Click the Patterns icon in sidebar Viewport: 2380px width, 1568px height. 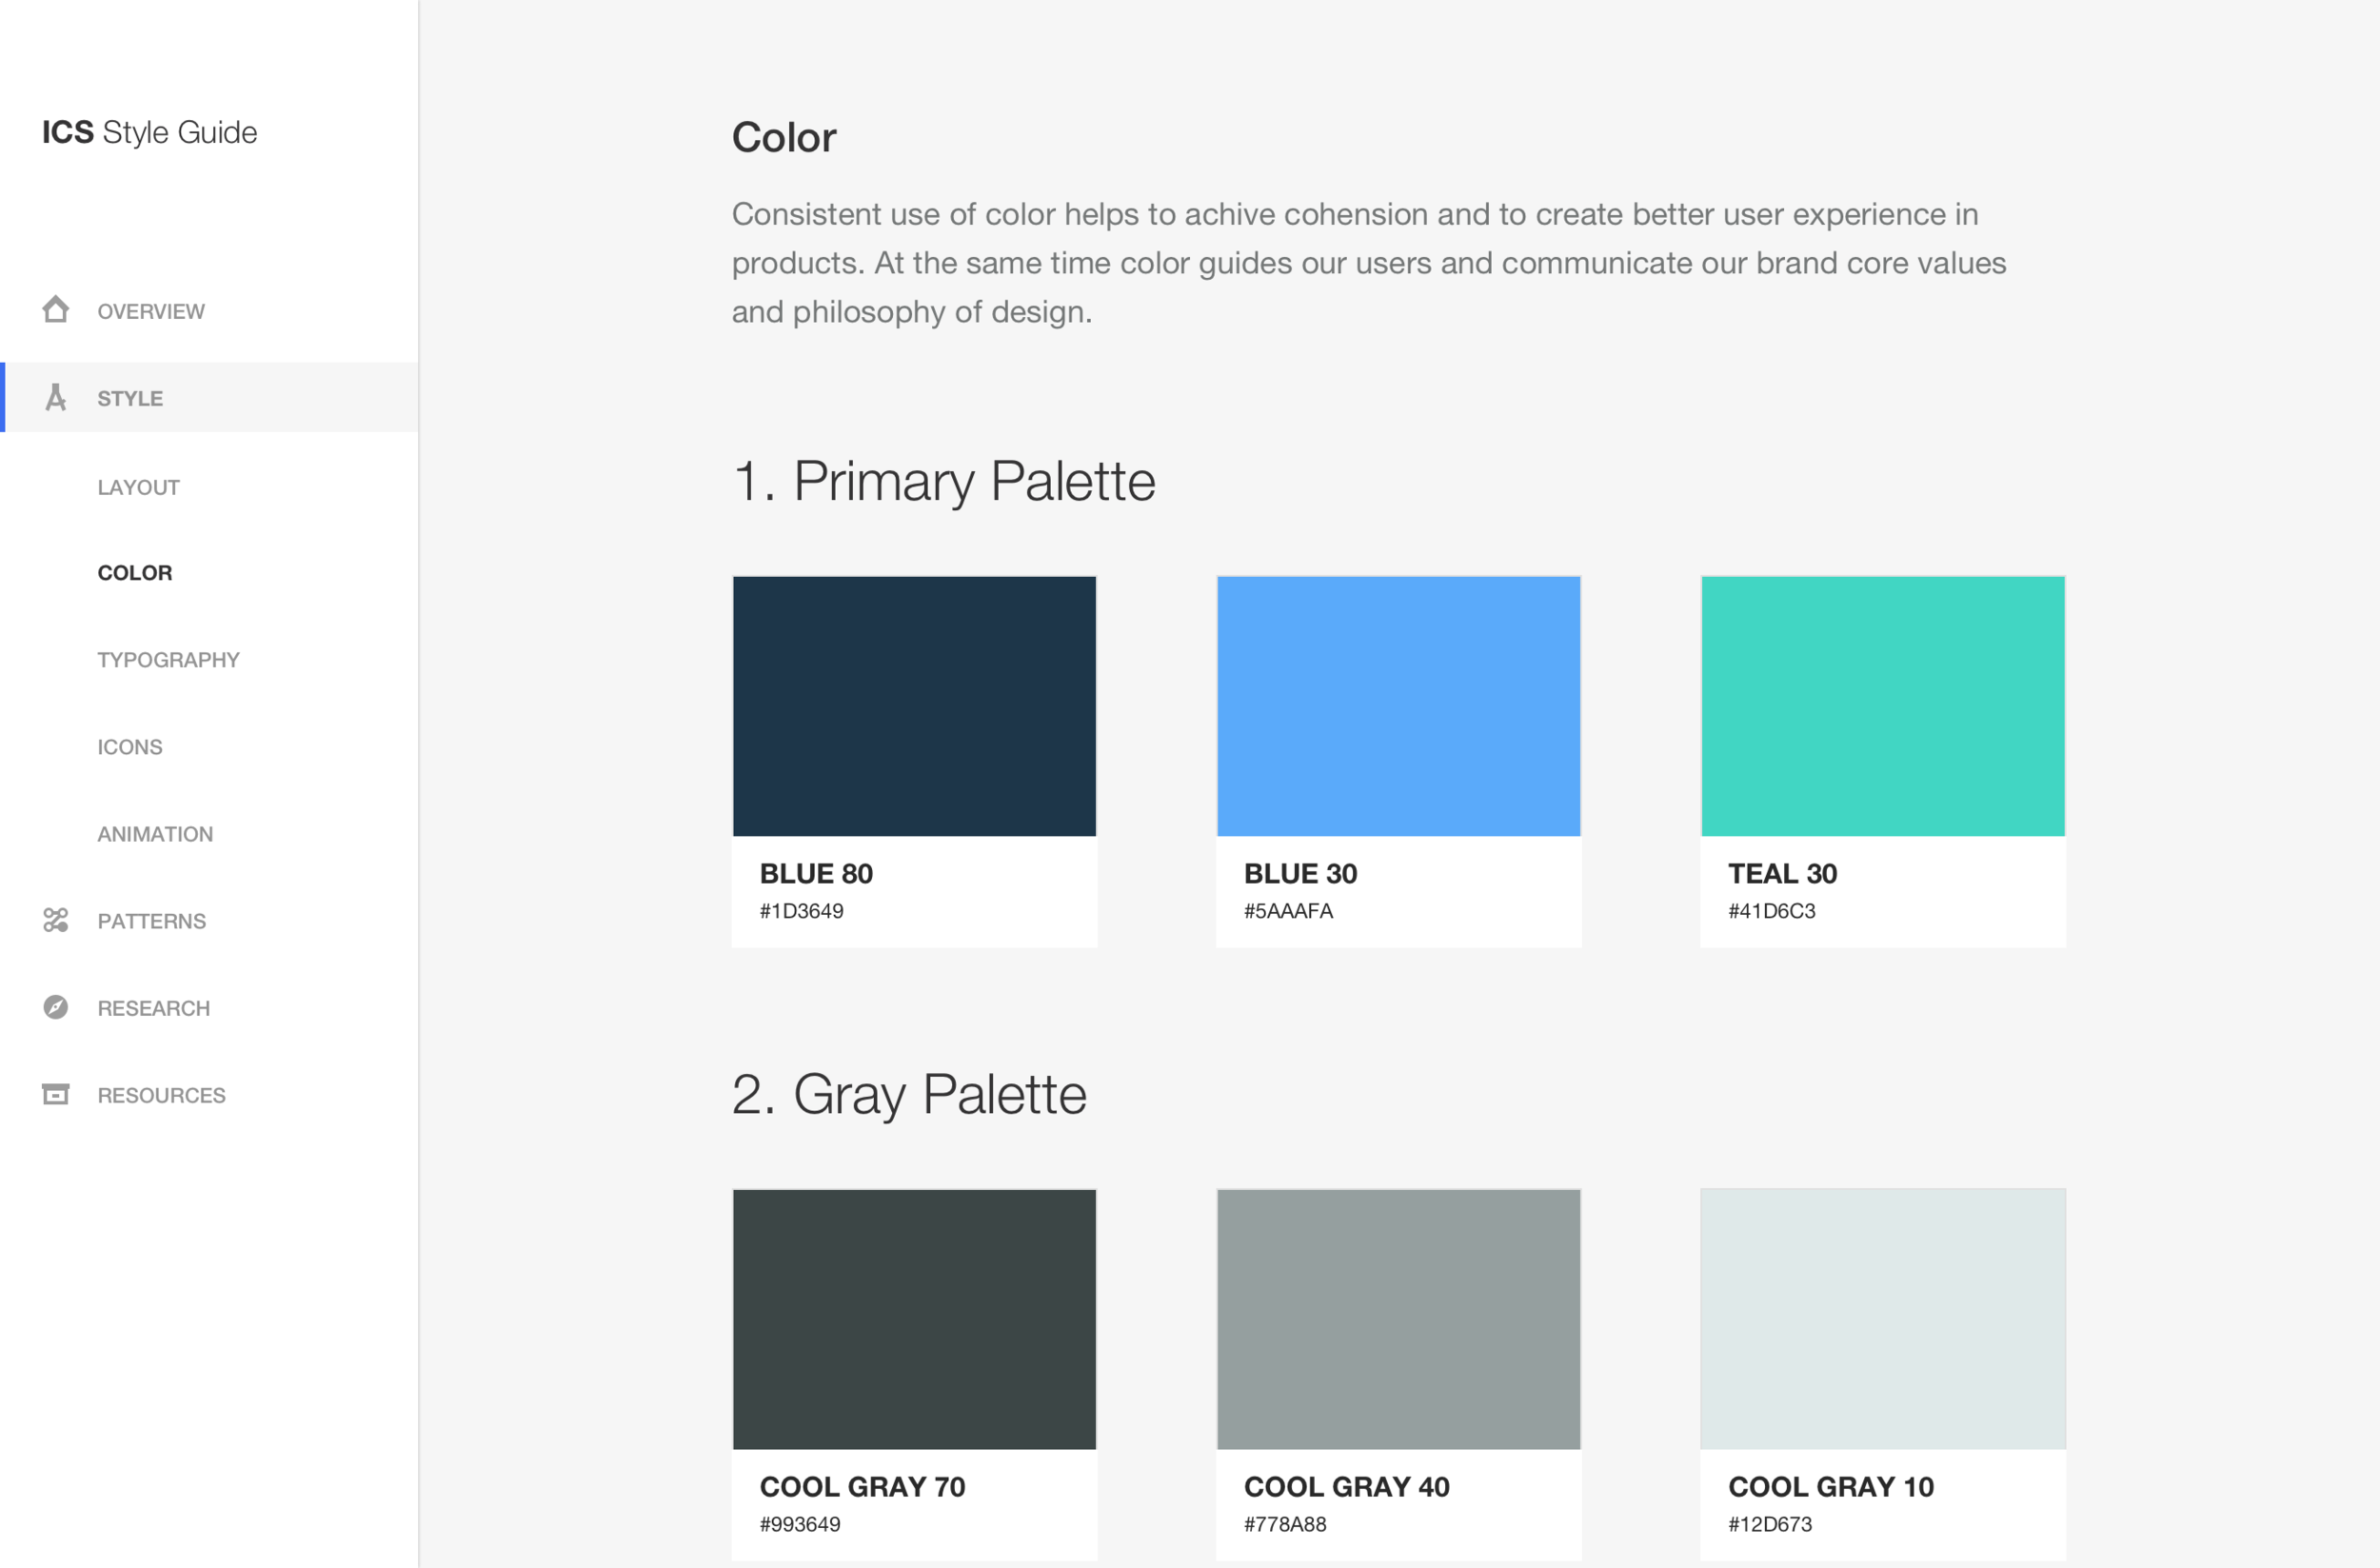pyautogui.click(x=56, y=920)
